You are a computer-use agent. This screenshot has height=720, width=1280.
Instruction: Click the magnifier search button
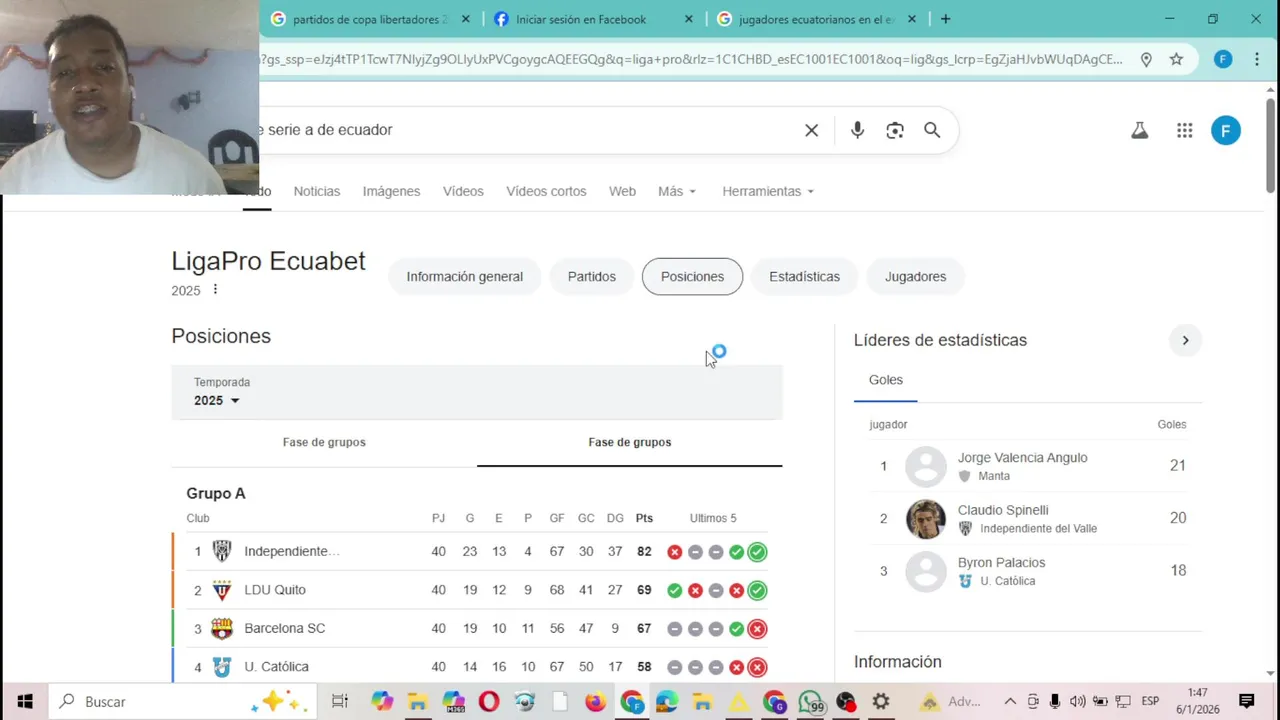pos(932,130)
